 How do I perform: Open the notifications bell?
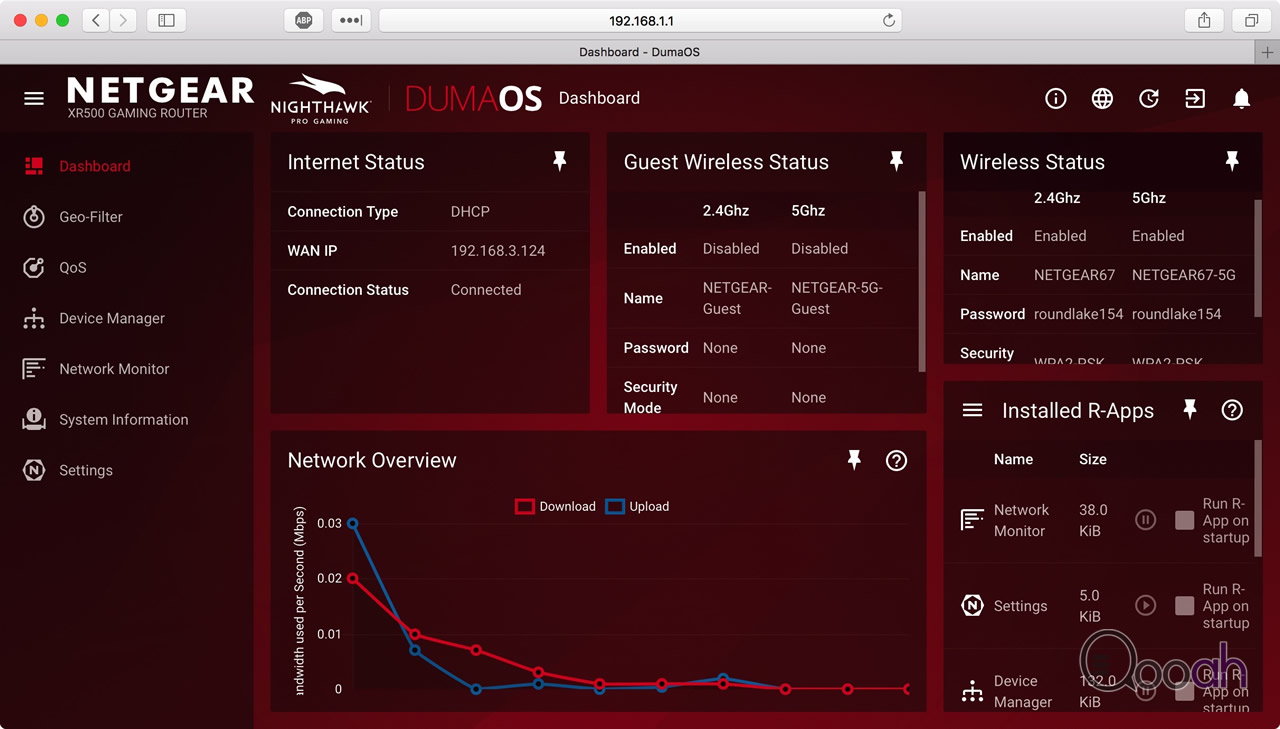(1242, 98)
